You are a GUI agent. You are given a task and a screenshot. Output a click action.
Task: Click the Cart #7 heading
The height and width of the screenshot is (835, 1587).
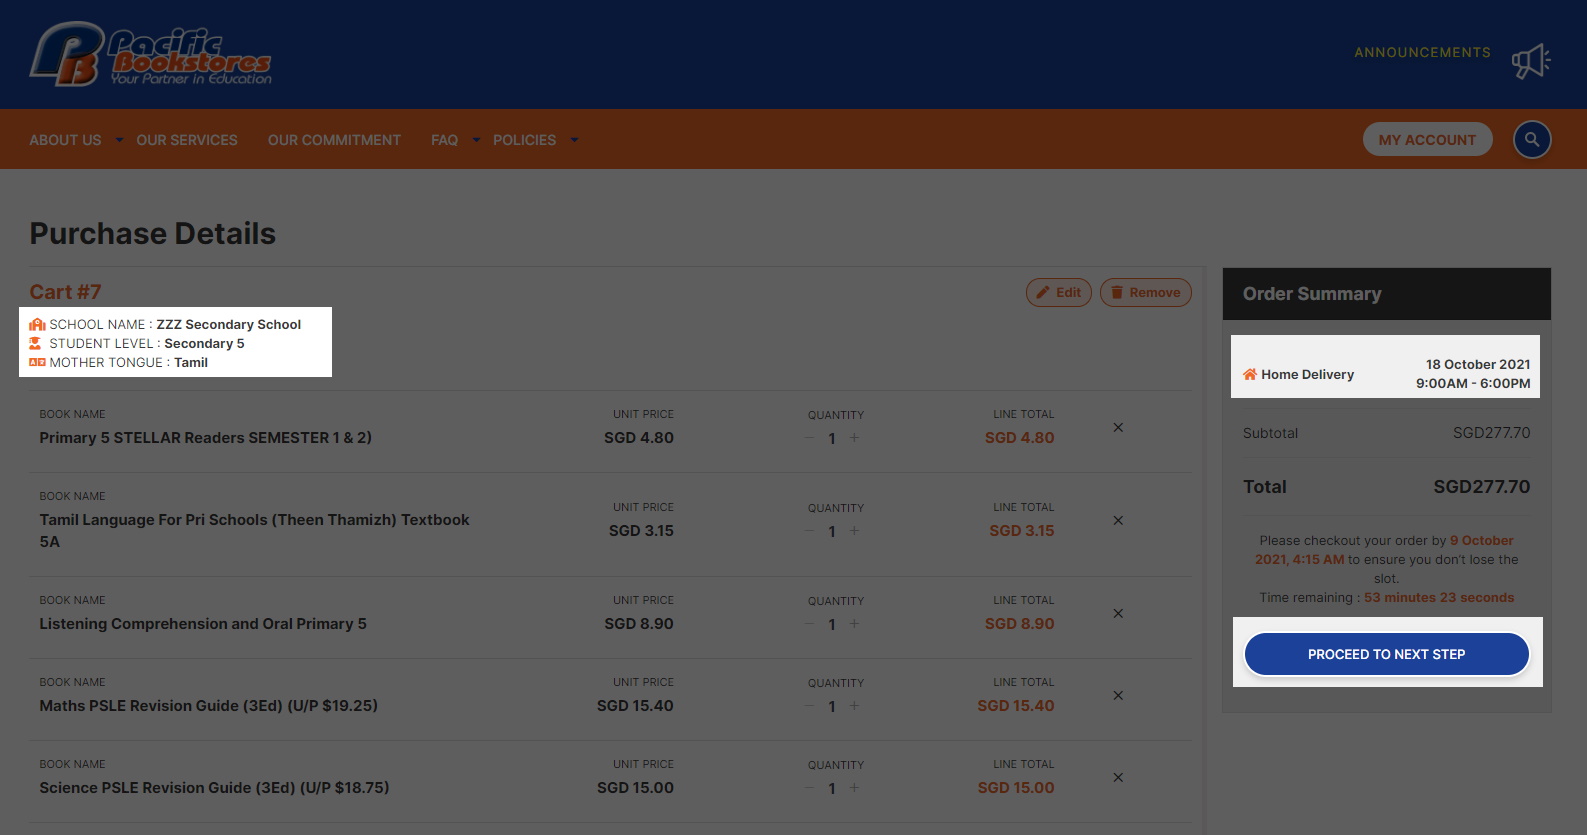point(65,292)
